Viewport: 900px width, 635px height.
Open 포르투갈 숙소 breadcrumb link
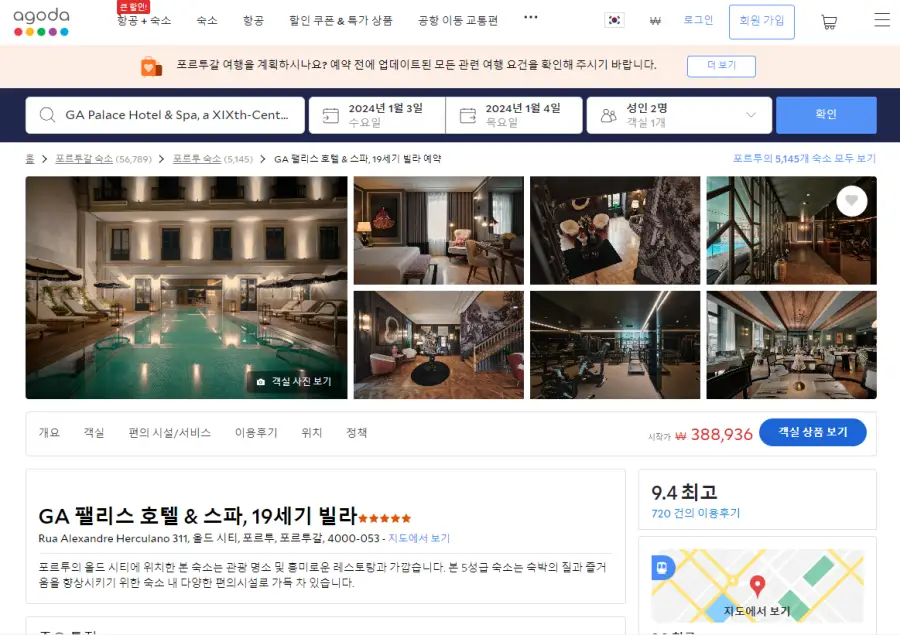[84, 159]
